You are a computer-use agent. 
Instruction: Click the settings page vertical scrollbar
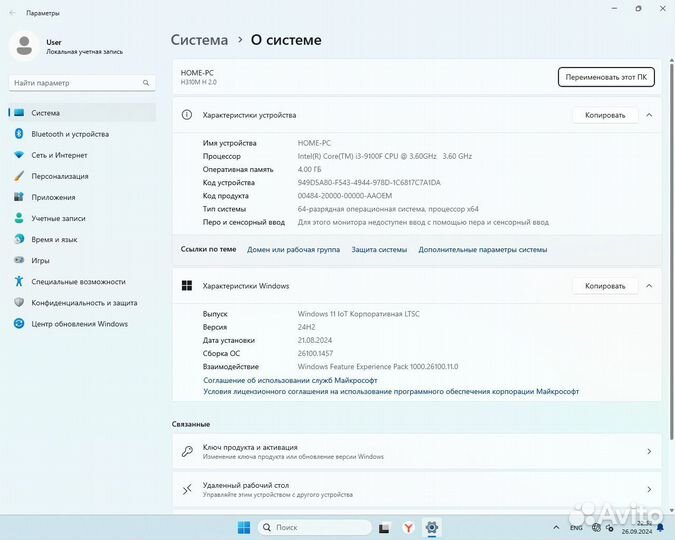pos(672,250)
